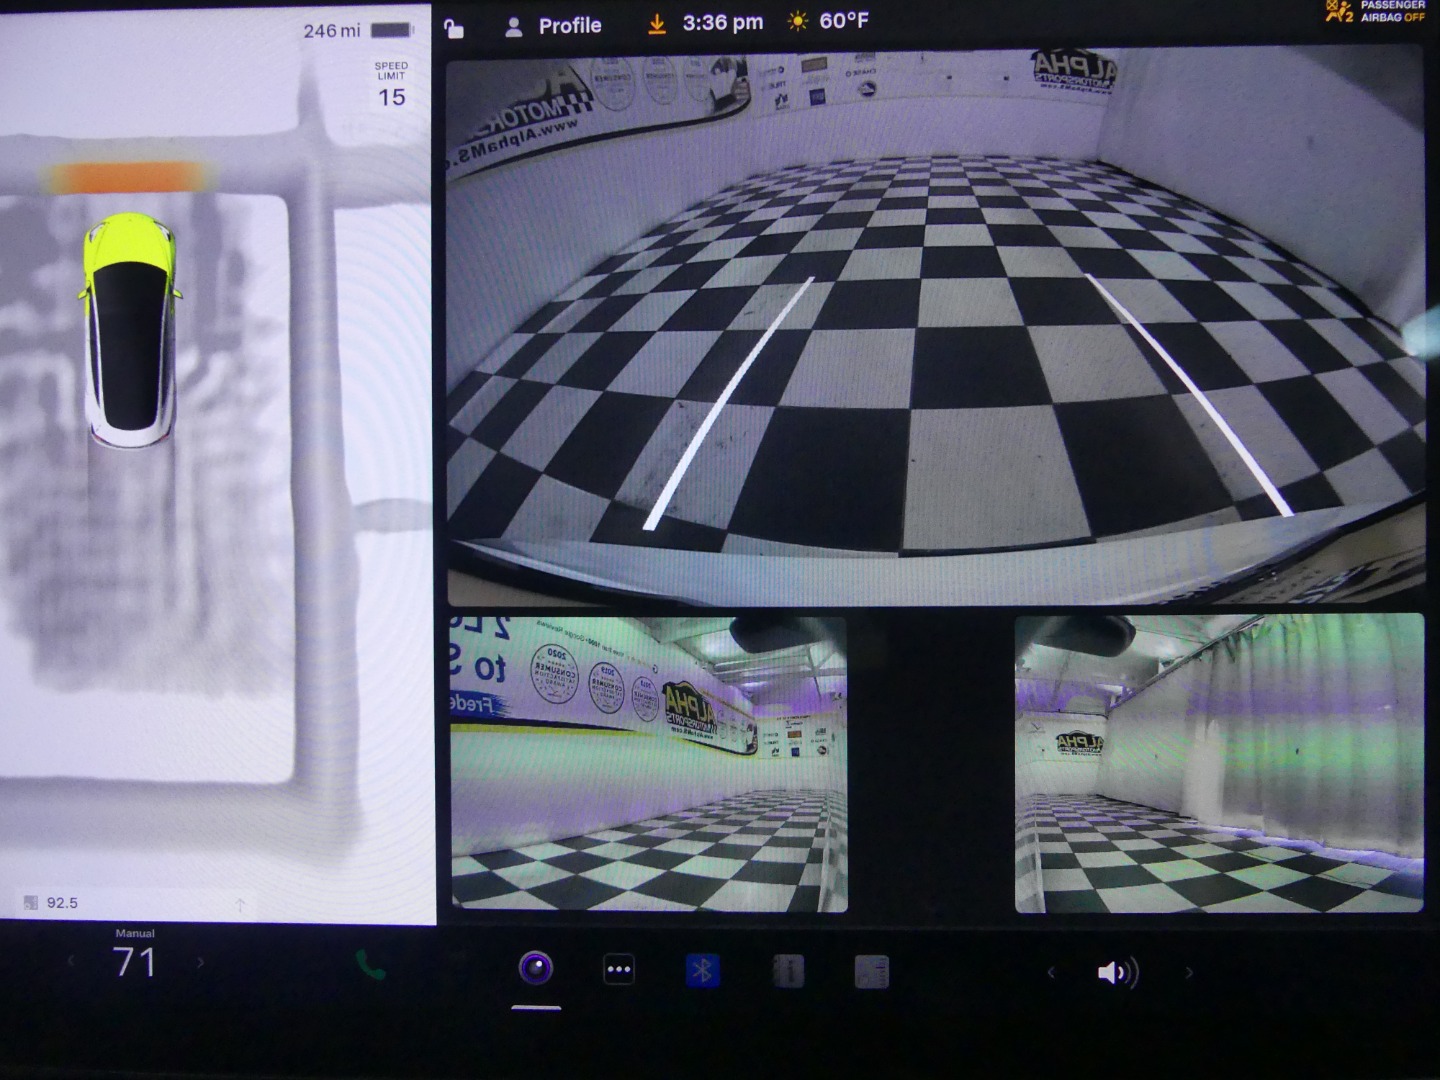This screenshot has width=1440, height=1080.
Task: Lower volume with left chevron
Action: [1050, 972]
